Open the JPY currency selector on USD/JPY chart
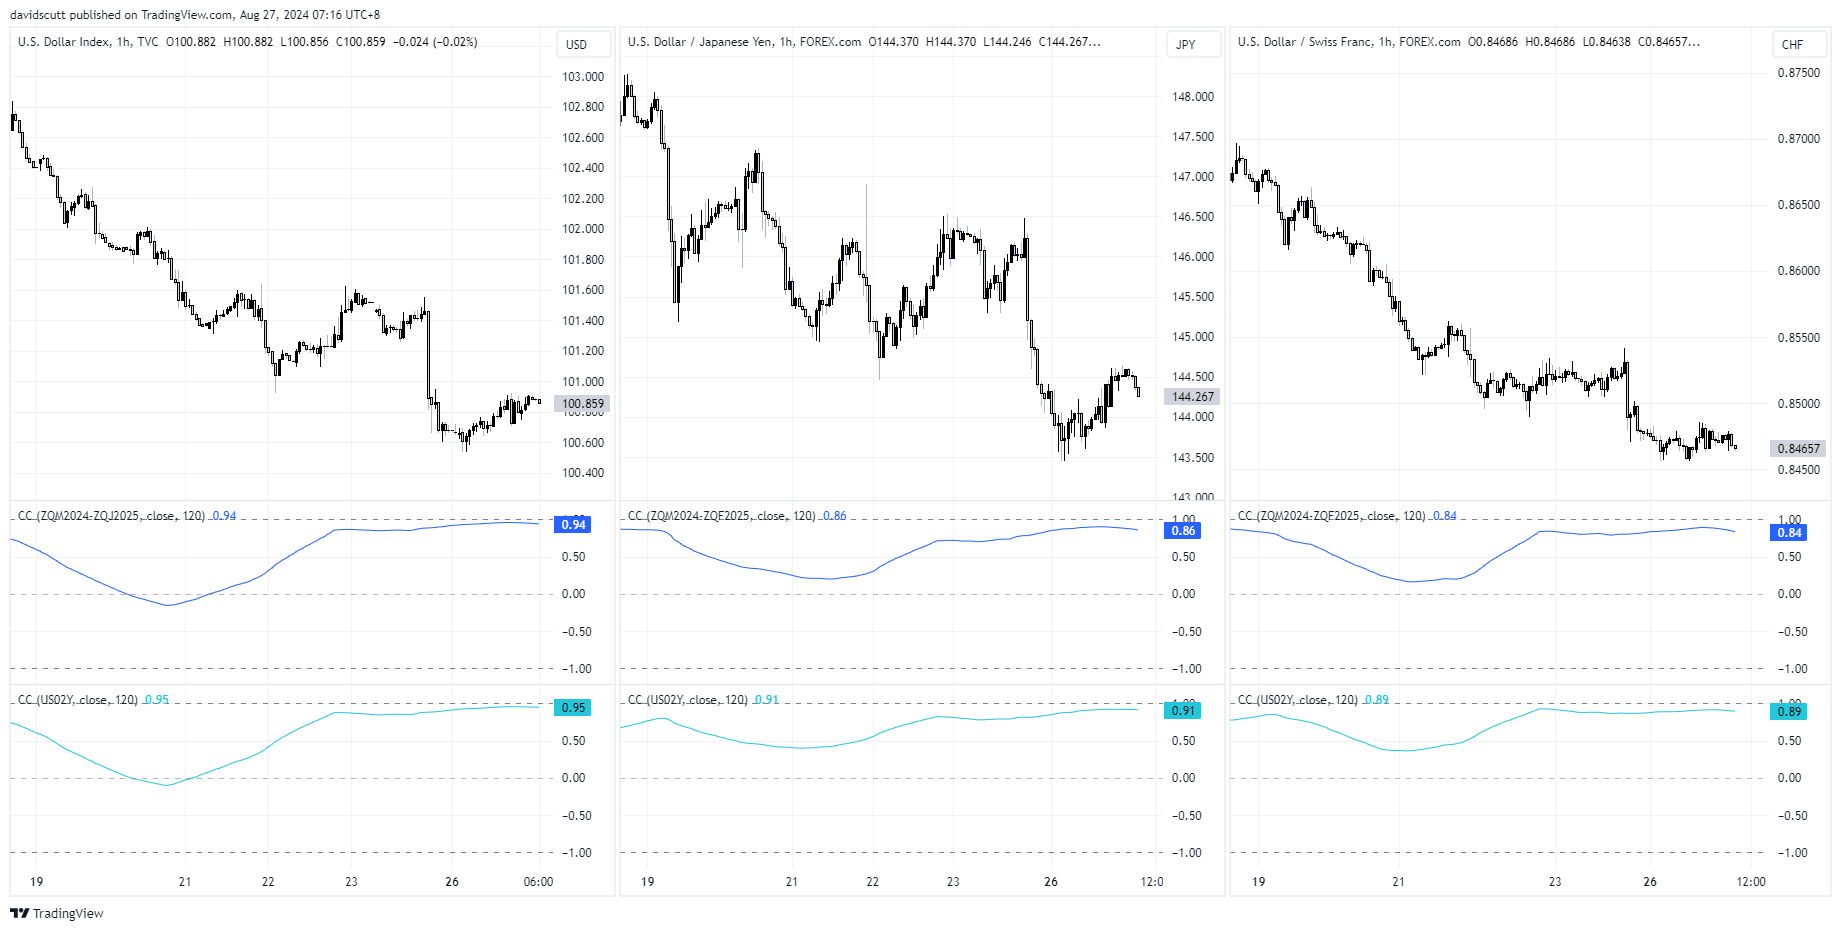The height and width of the screenshot is (931, 1841). 1193,44
